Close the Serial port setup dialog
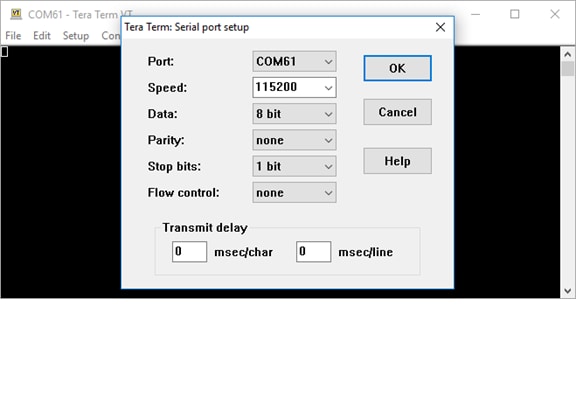This screenshot has width=576, height=404. [440, 27]
